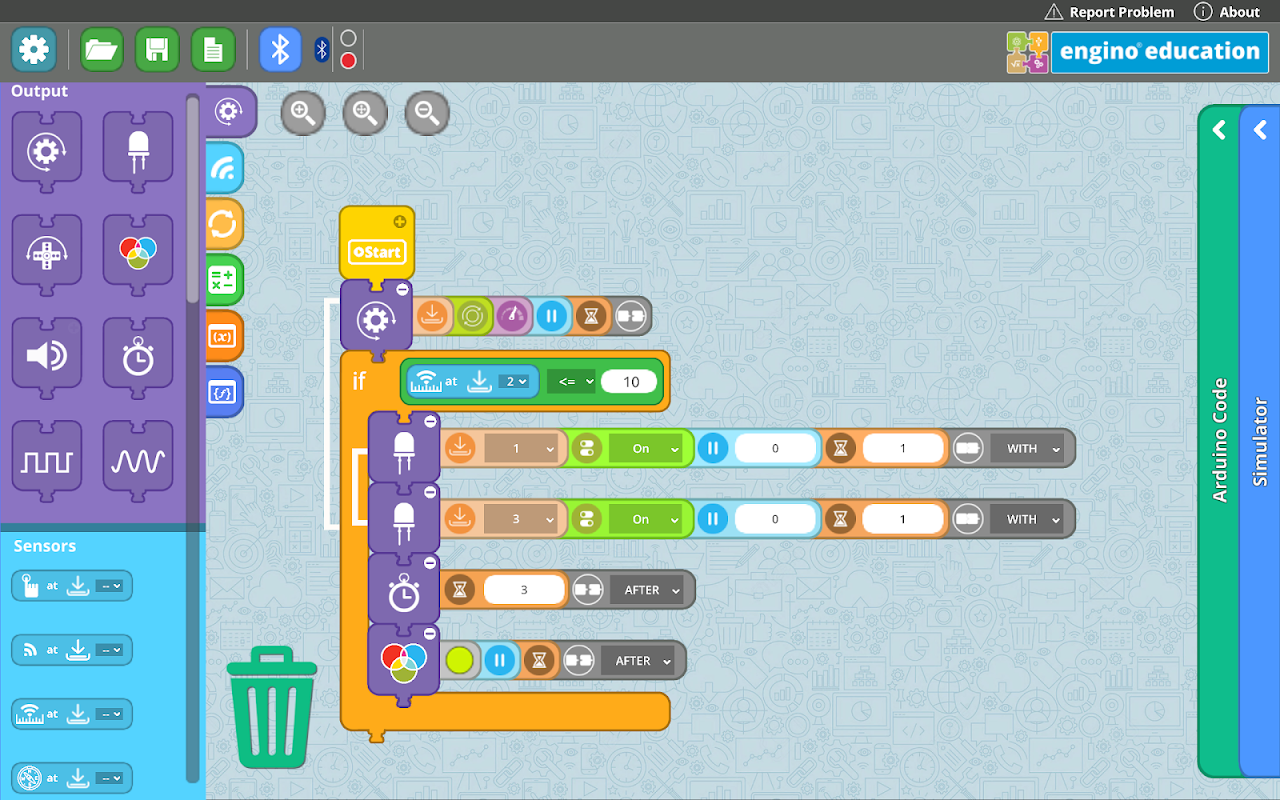Image resolution: width=1280 pixels, height=800 pixels.
Task: Click the small Bluetooth status icon
Action: coord(322,49)
